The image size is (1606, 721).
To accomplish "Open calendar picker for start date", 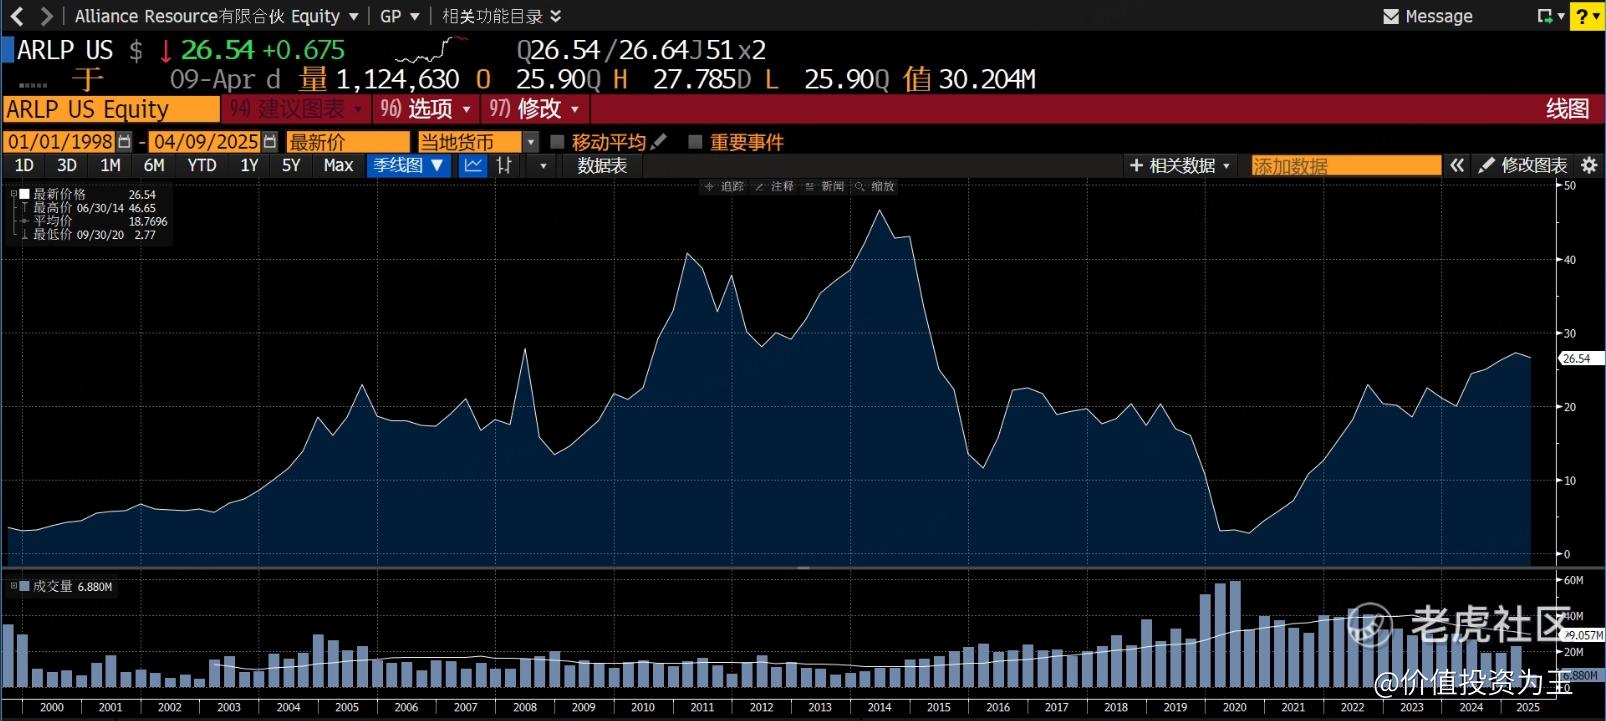I will [x=124, y=142].
